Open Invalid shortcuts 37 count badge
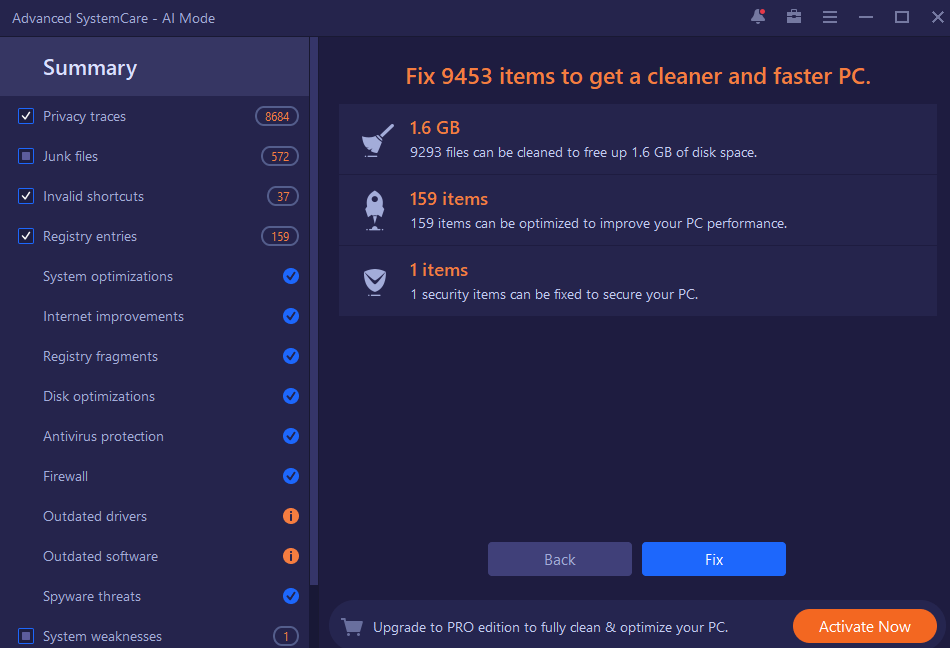950x648 pixels. point(283,196)
